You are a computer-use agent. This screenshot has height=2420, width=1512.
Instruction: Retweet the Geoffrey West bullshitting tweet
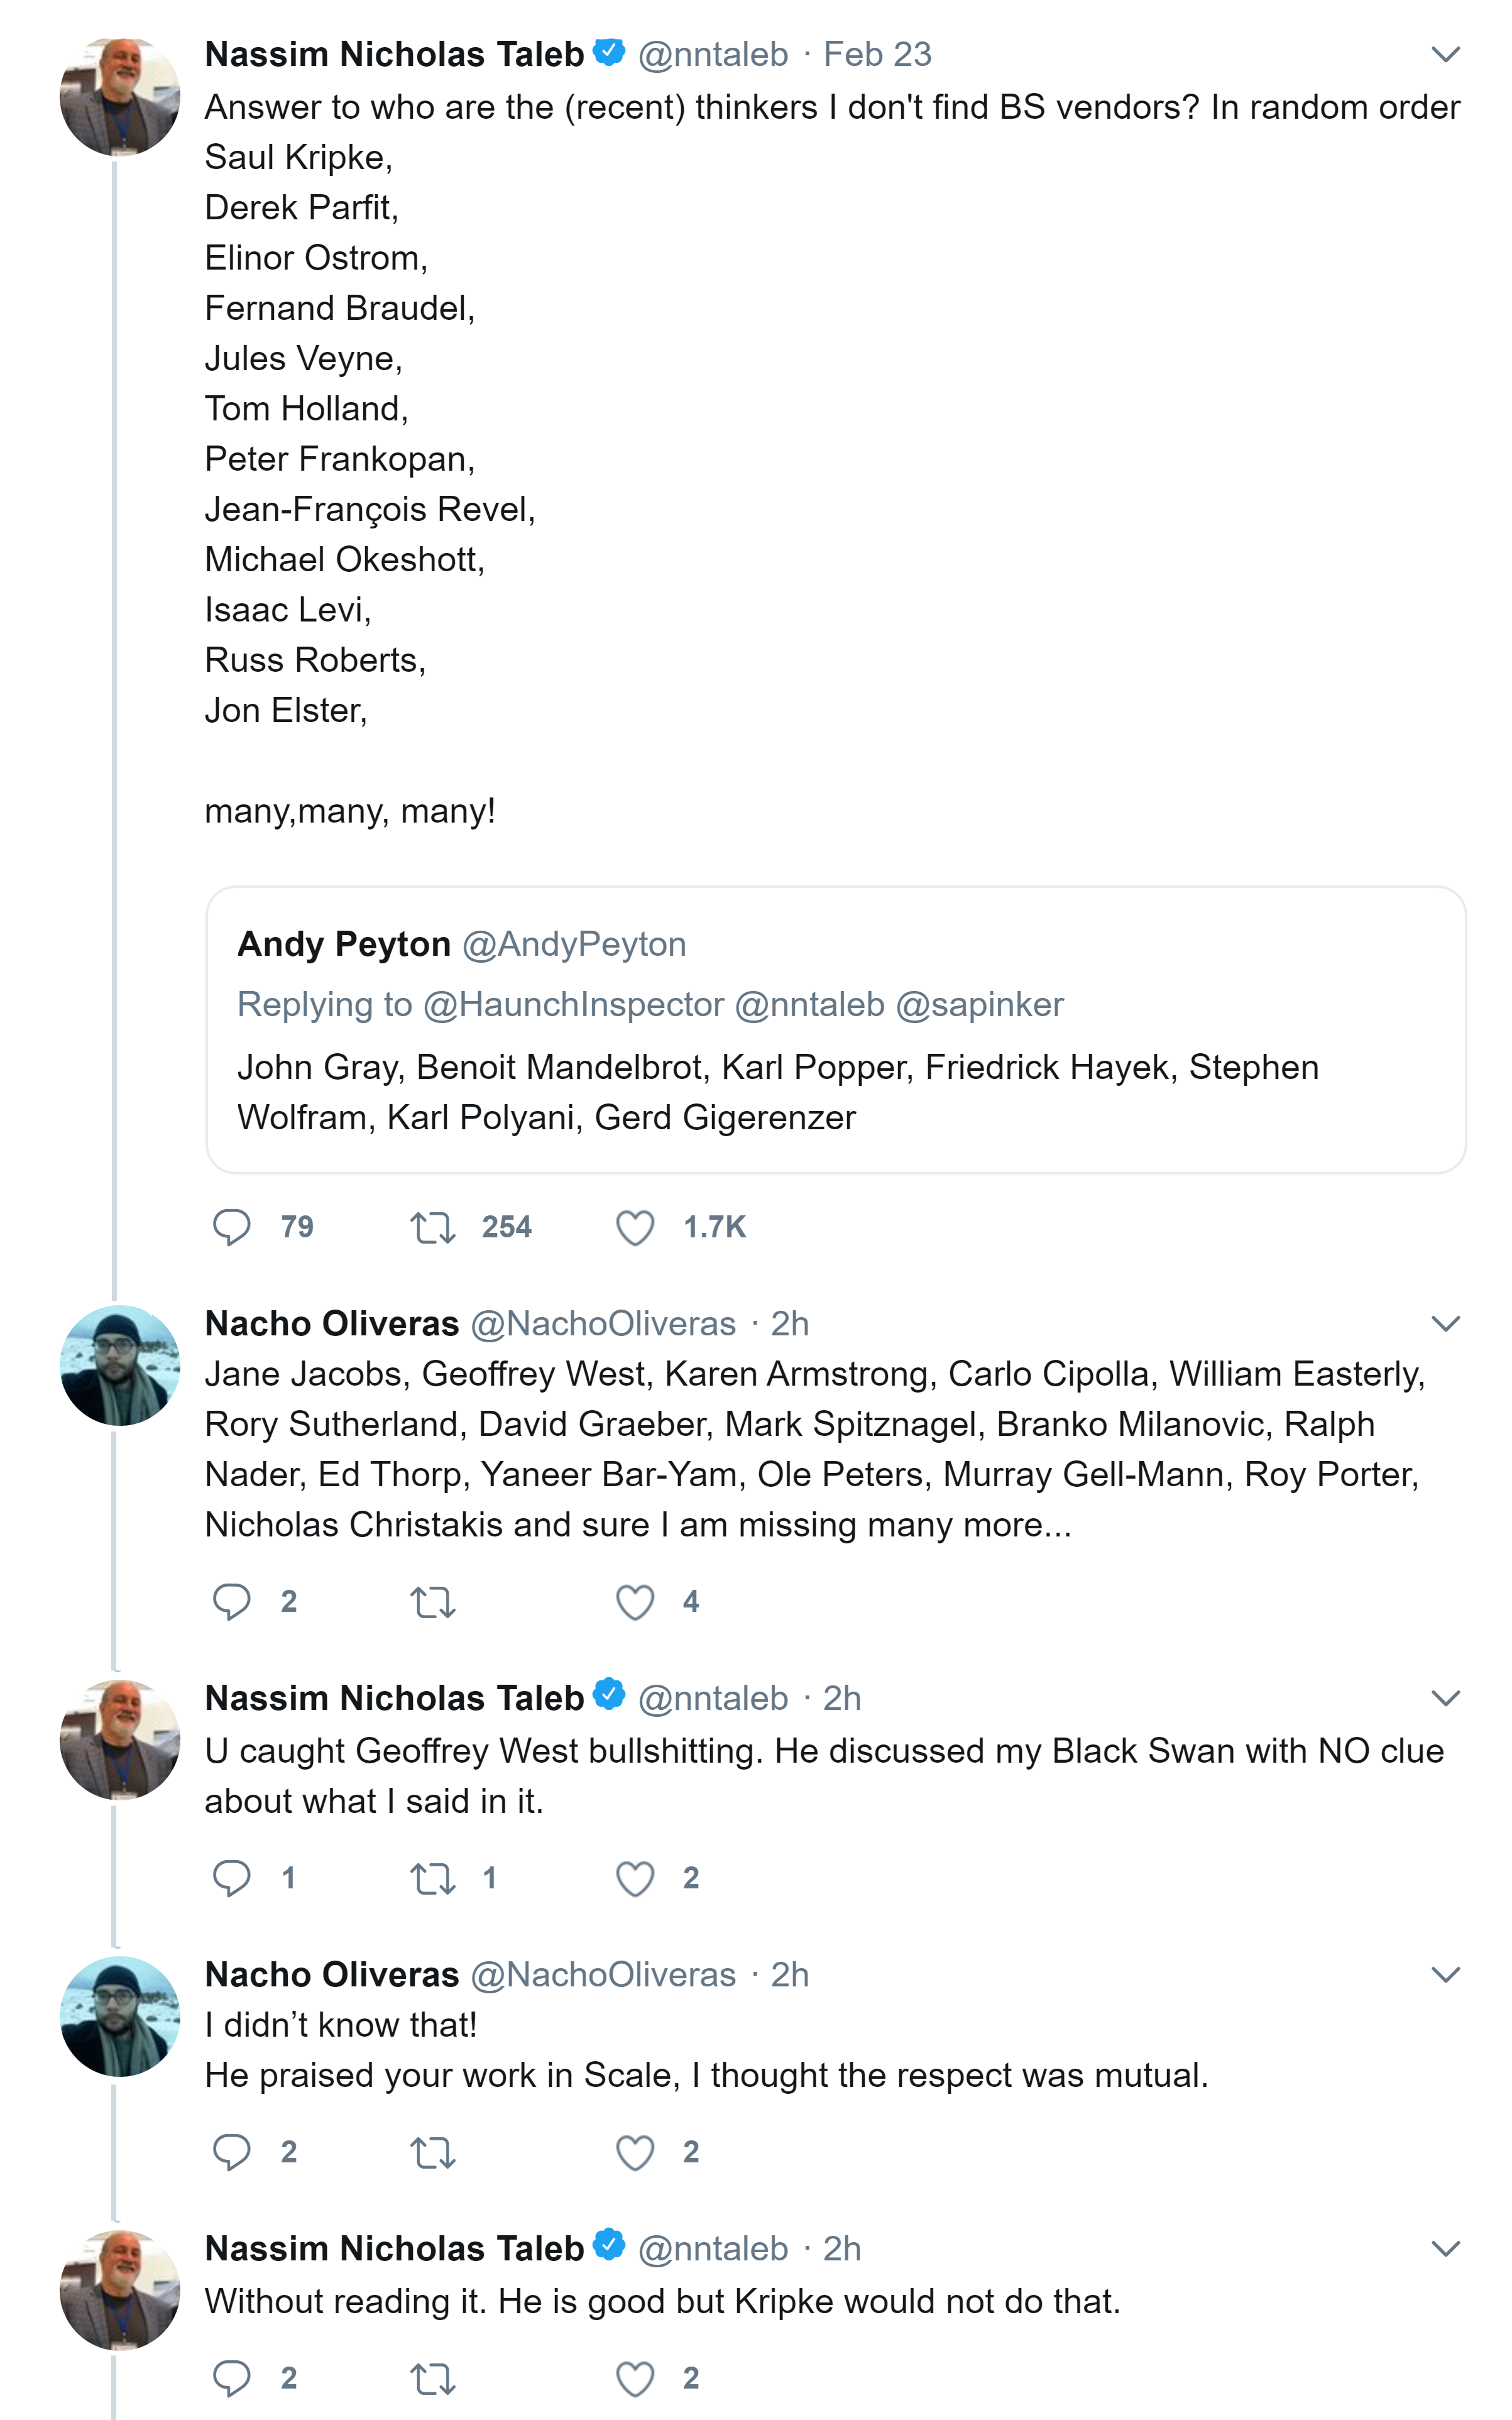click(x=433, y=1877)
